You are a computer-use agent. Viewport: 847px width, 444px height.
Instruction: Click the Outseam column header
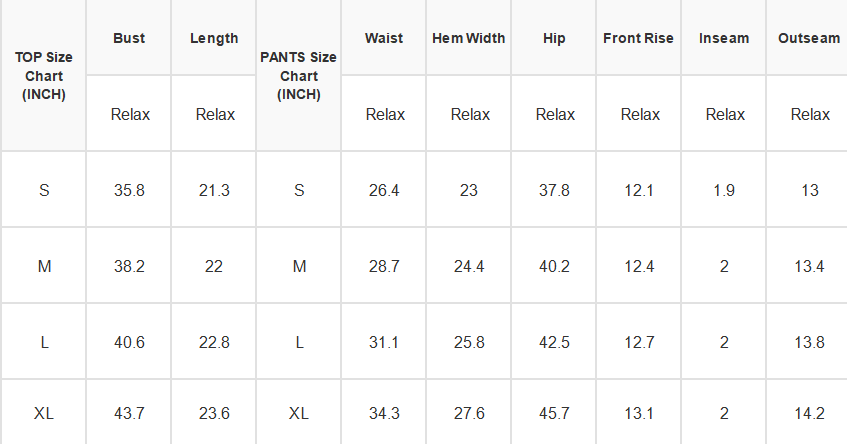(808, 38)
